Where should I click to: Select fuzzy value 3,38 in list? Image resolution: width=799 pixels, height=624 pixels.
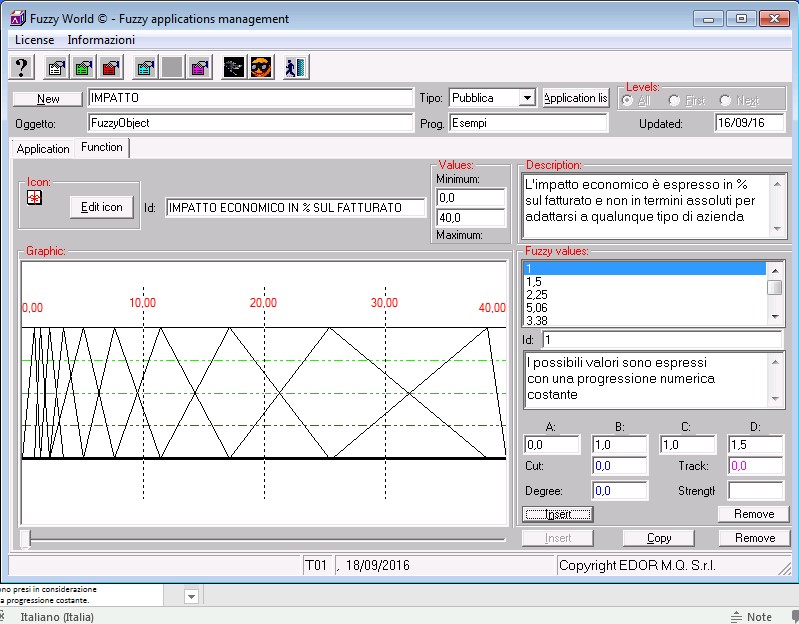tap(645, 320)
